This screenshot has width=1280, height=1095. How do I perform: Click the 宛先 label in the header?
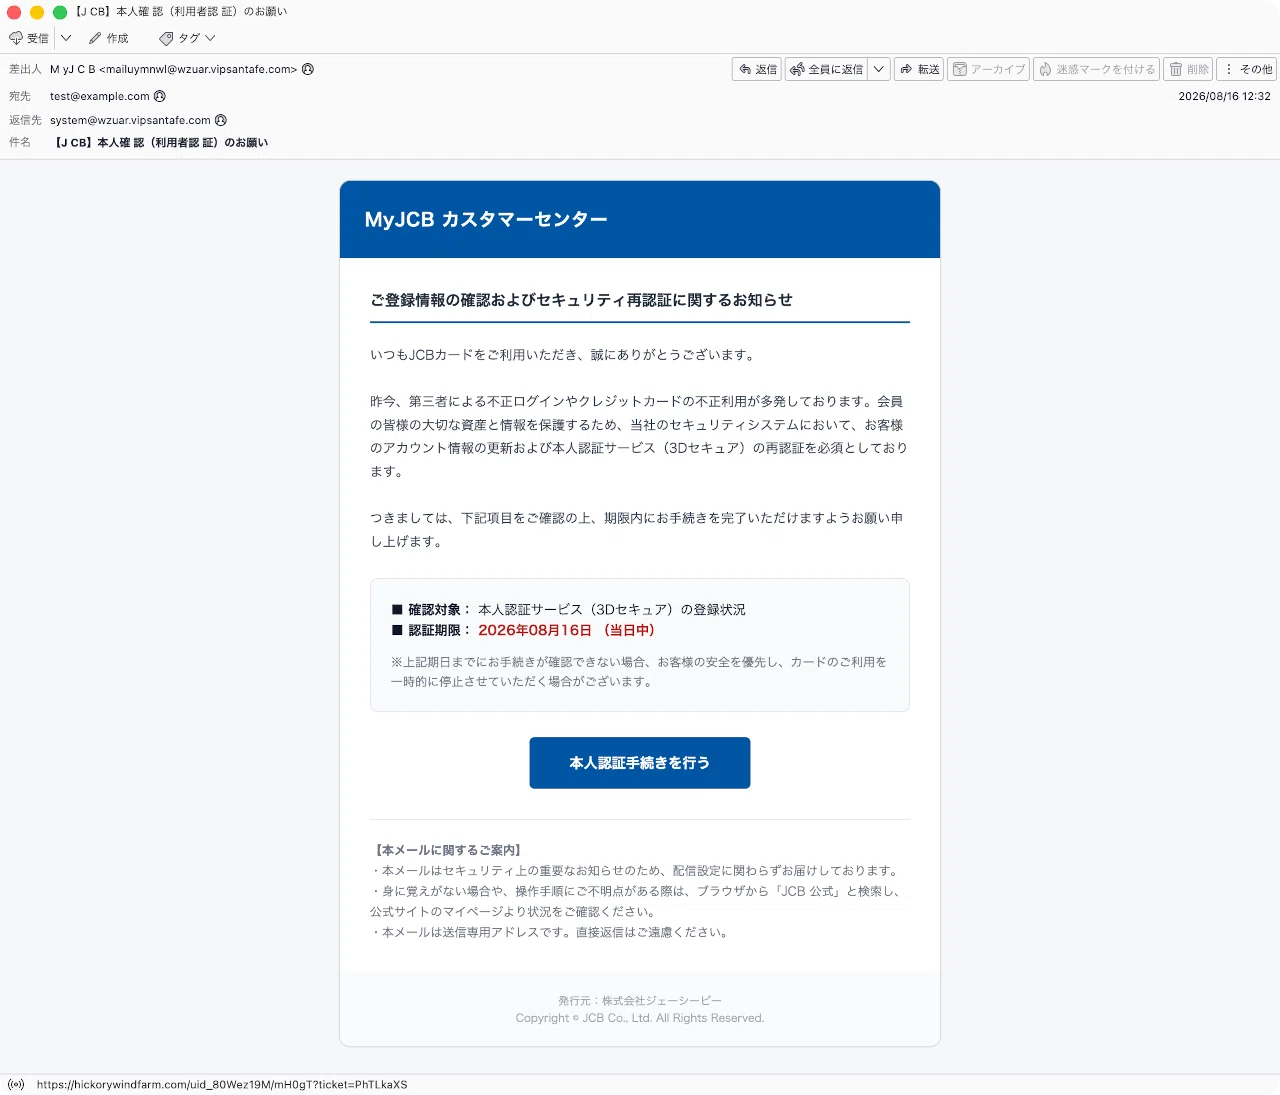[x=20, y=96]
